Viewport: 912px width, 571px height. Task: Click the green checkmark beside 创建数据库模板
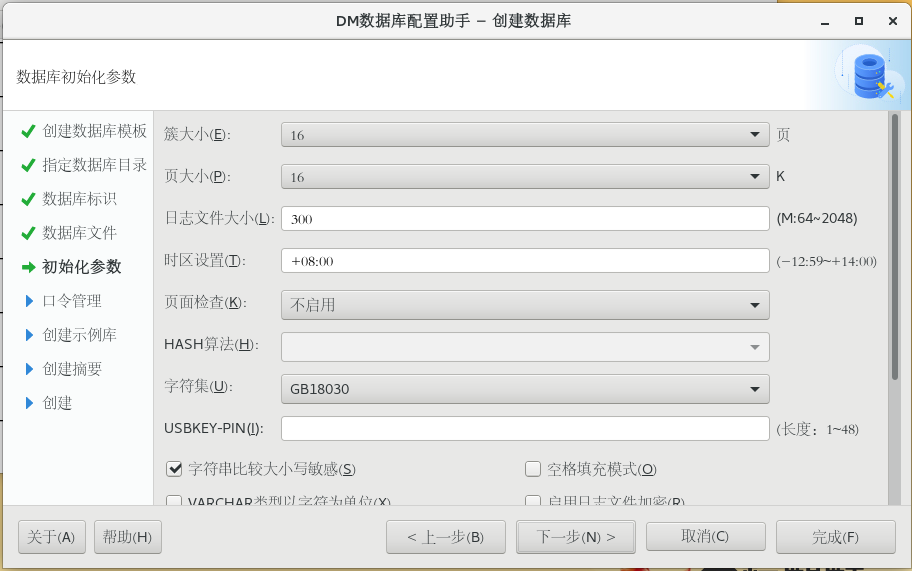[28, 131]
